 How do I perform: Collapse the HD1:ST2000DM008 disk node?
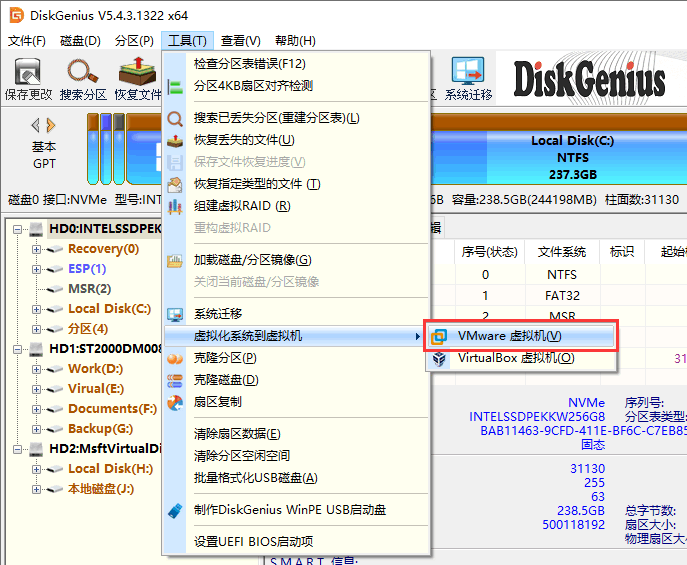(x=17, y=349)
